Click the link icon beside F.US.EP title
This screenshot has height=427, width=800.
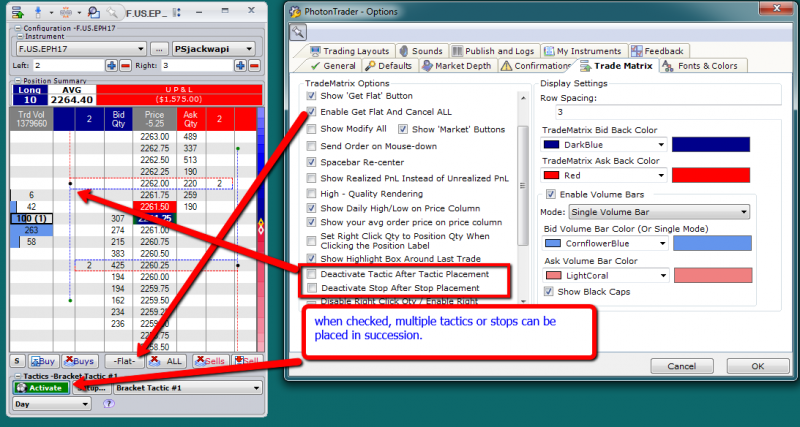[177, 12]
